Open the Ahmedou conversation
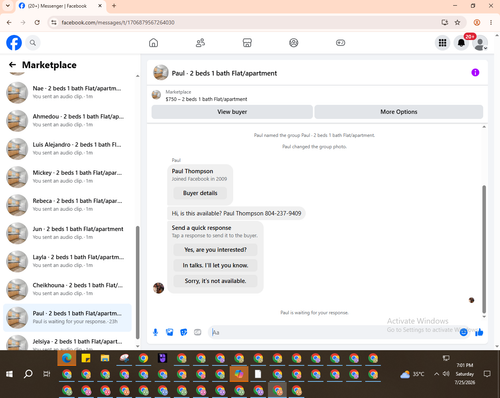This screenshot has height=398, width=500. [x=67, y=120]
